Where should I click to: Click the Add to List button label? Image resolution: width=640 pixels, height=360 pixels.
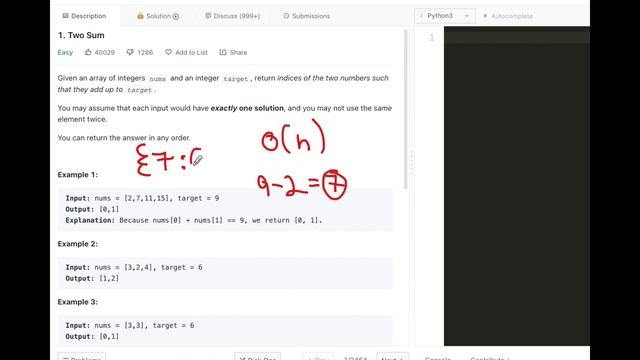(x=191, y=52)
